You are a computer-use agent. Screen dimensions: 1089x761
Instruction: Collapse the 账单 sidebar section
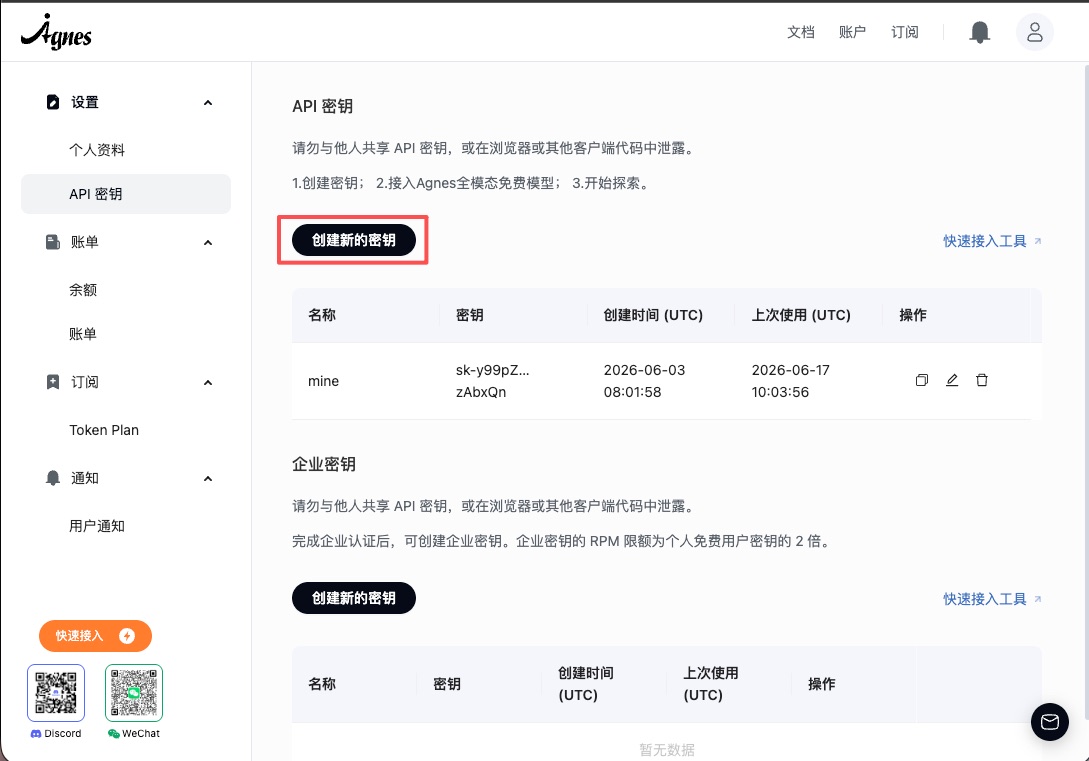208,242
